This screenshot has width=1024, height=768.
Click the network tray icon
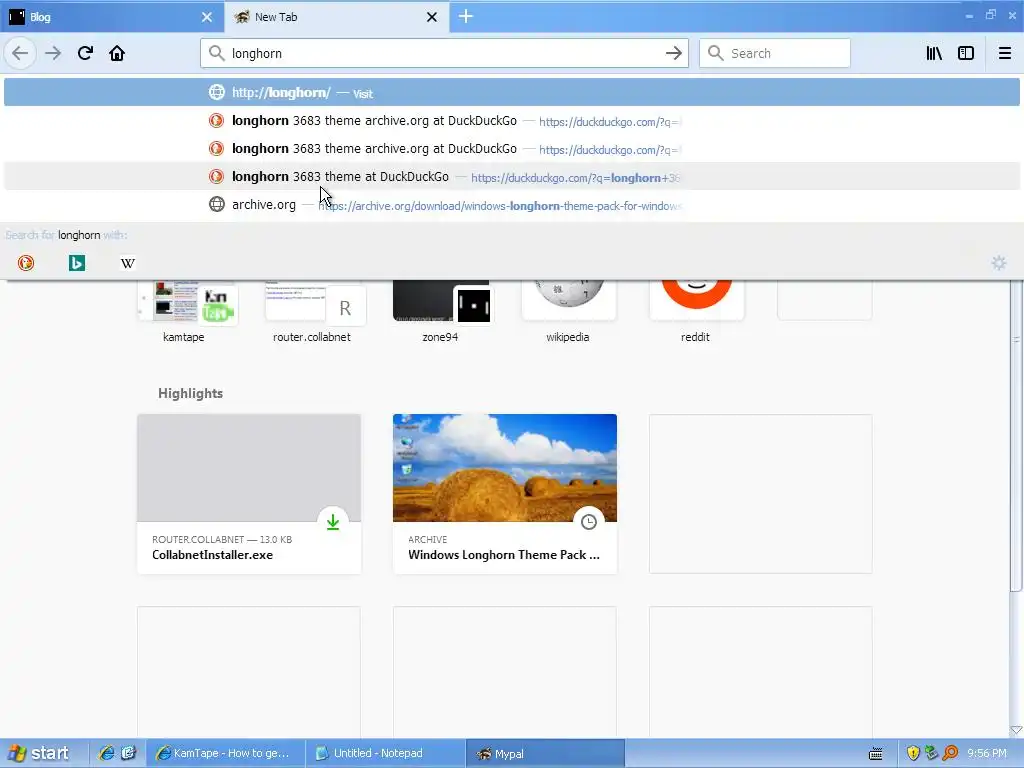[x=931, y=753]
